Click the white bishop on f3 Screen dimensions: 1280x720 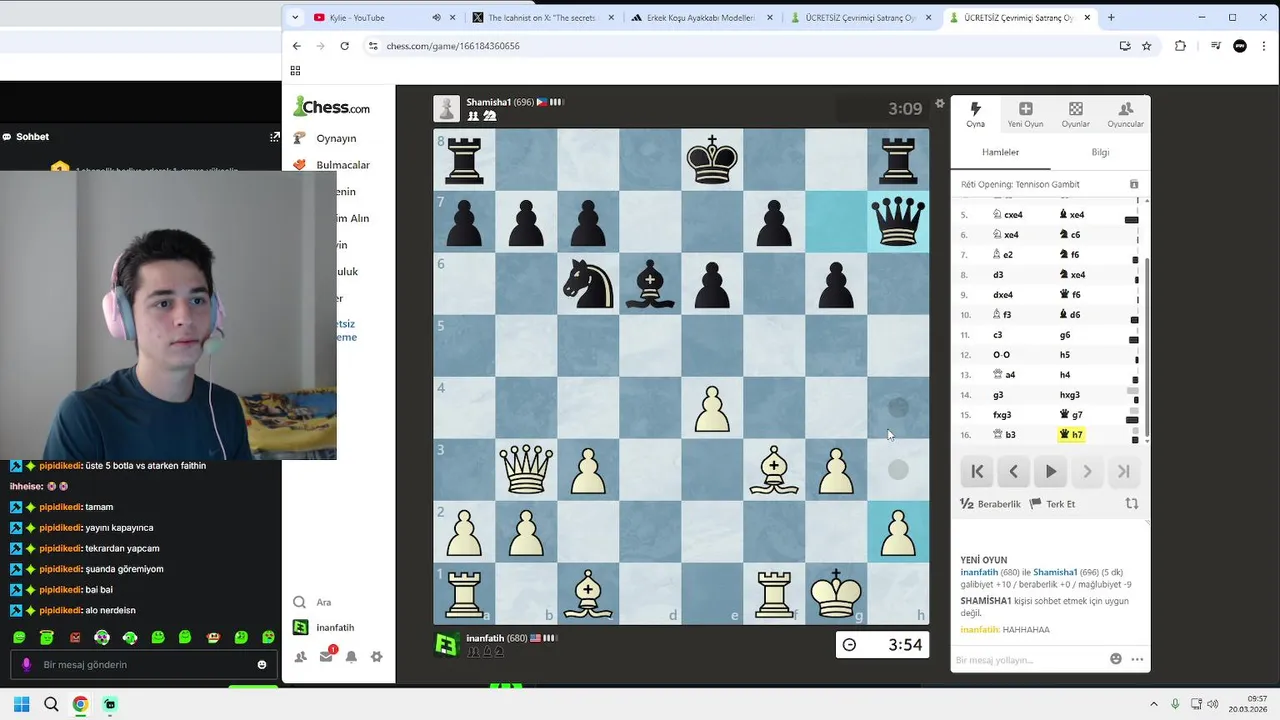774,469
